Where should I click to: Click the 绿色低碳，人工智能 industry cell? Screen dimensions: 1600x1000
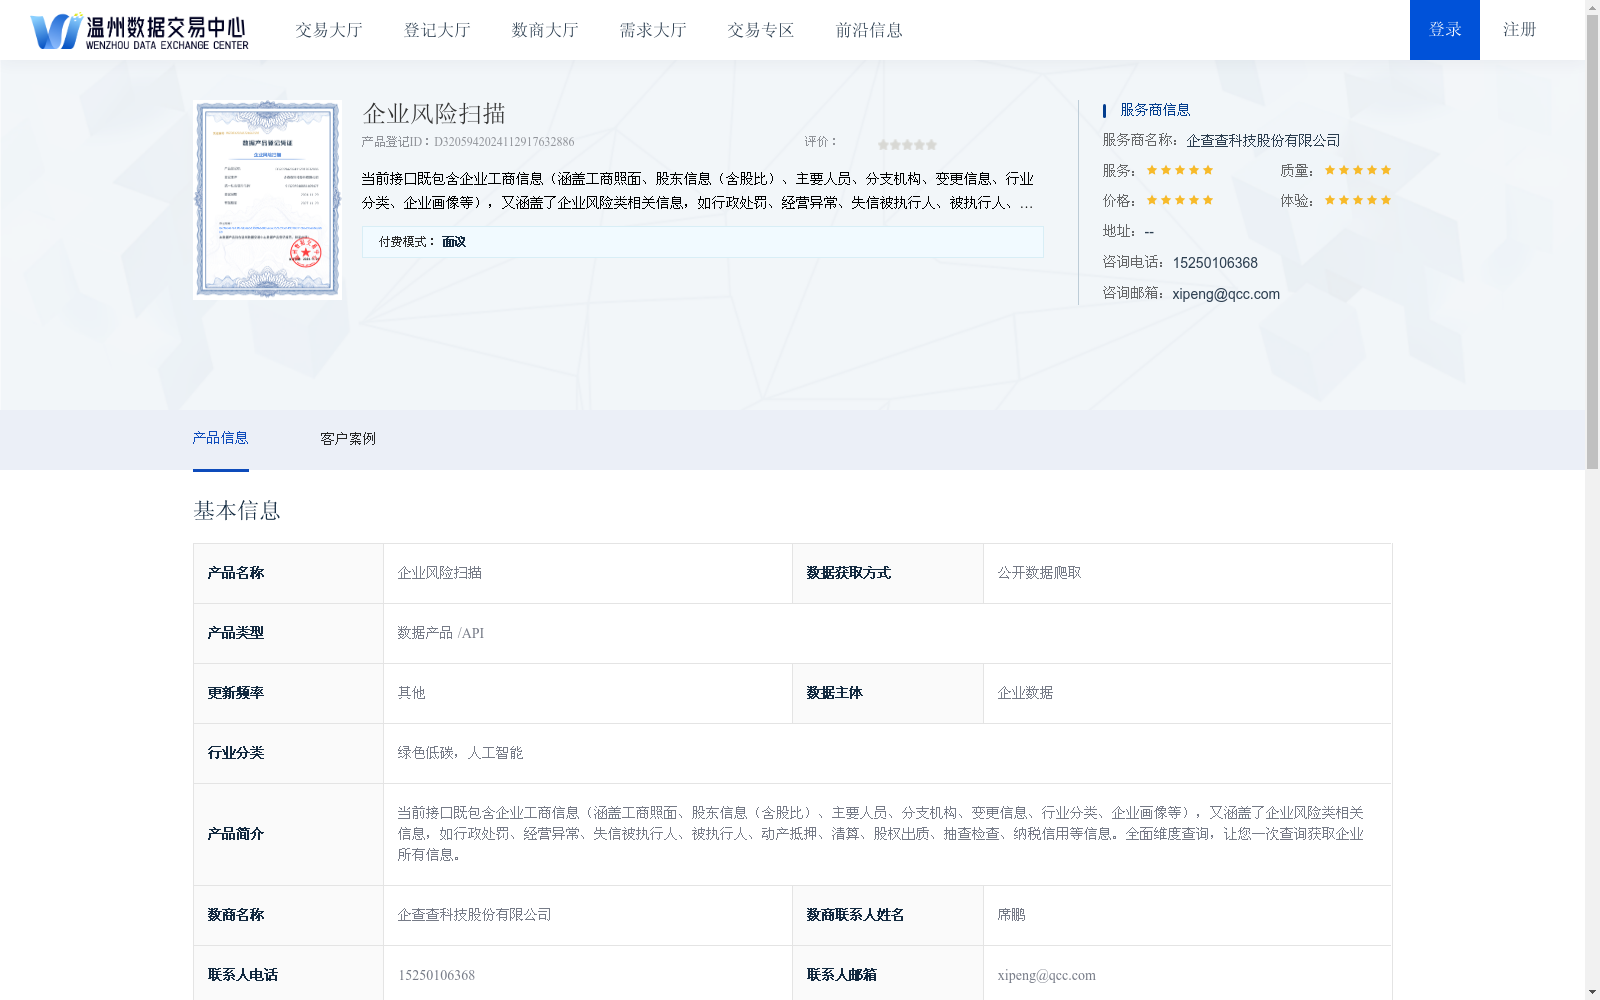[887, 754]
